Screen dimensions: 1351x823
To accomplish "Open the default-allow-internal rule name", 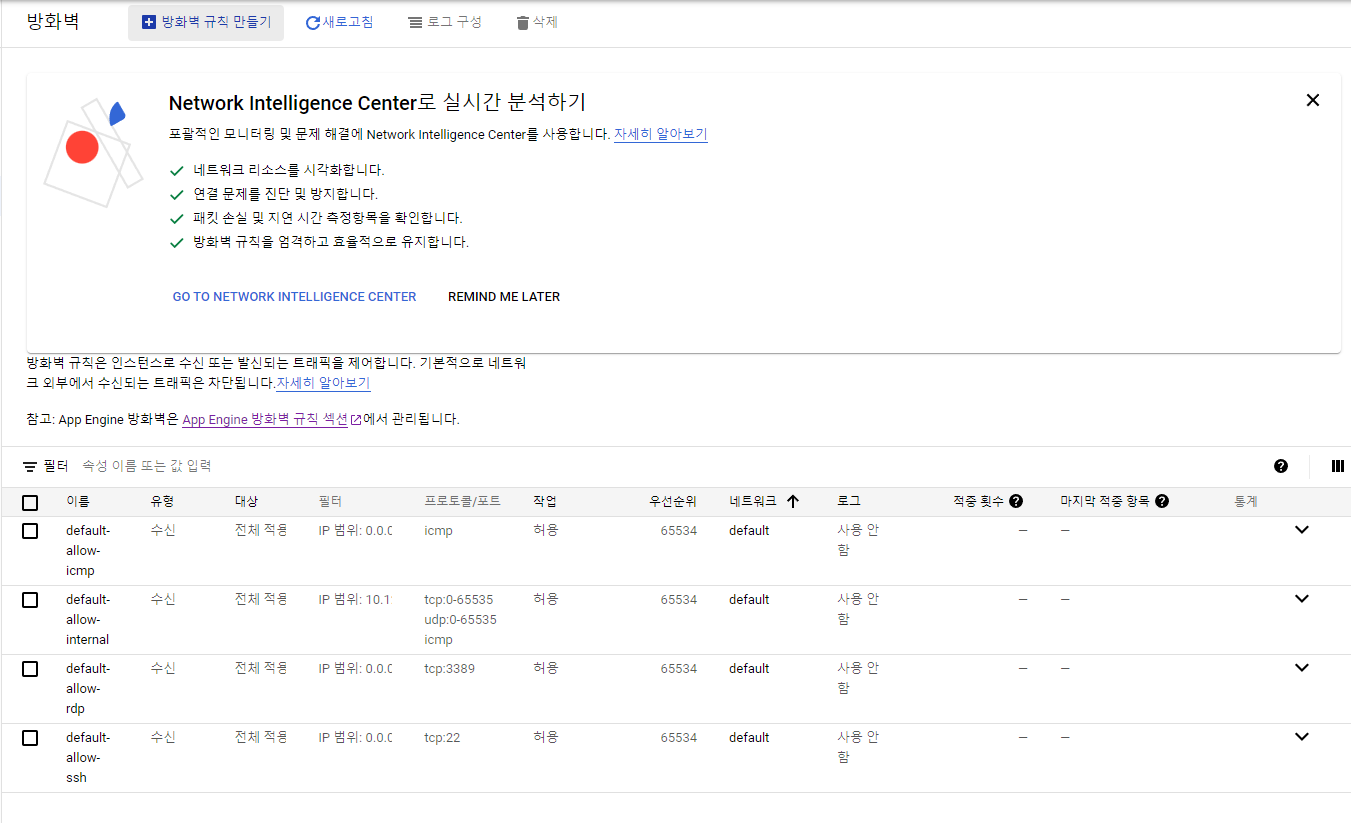I will click(88, 620).
